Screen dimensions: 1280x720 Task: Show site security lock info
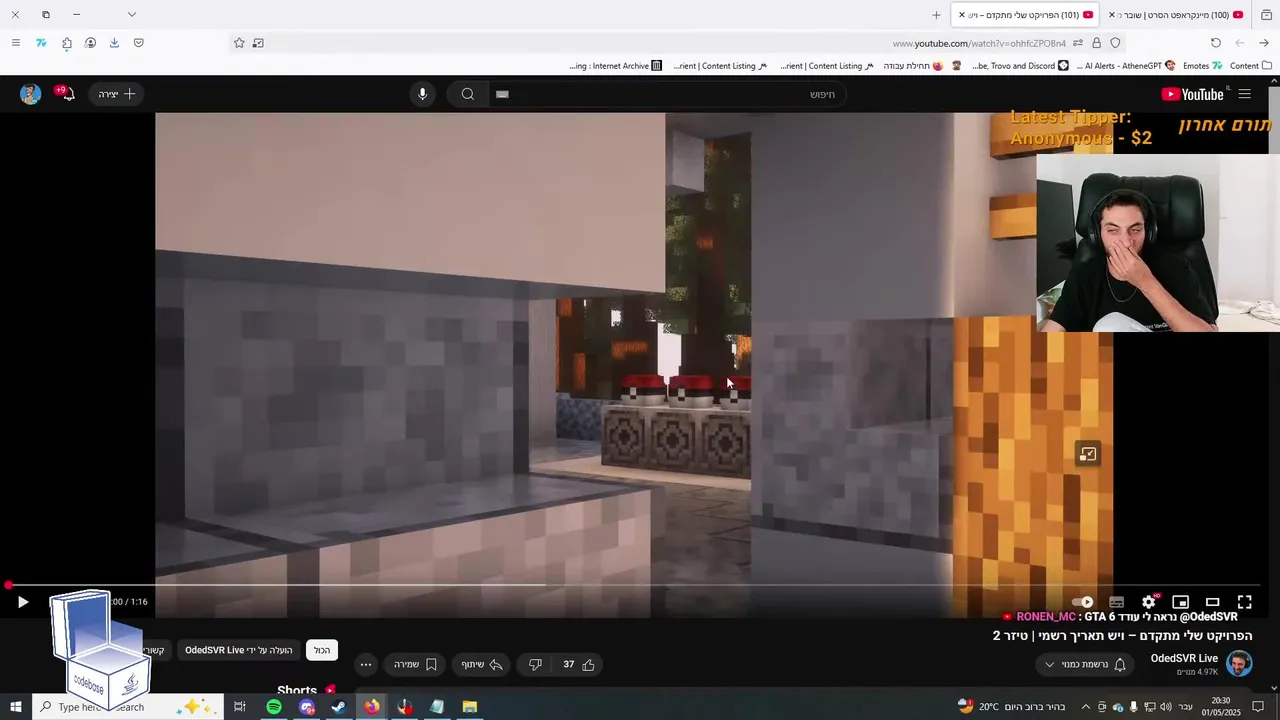pos(1097,43)
